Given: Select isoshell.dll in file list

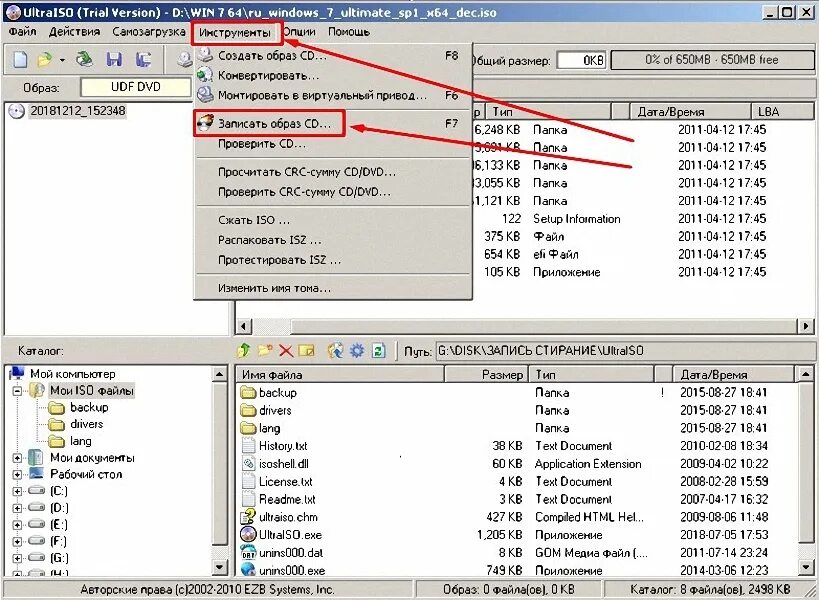Looking at the screenshot, I should pos(283,464).
